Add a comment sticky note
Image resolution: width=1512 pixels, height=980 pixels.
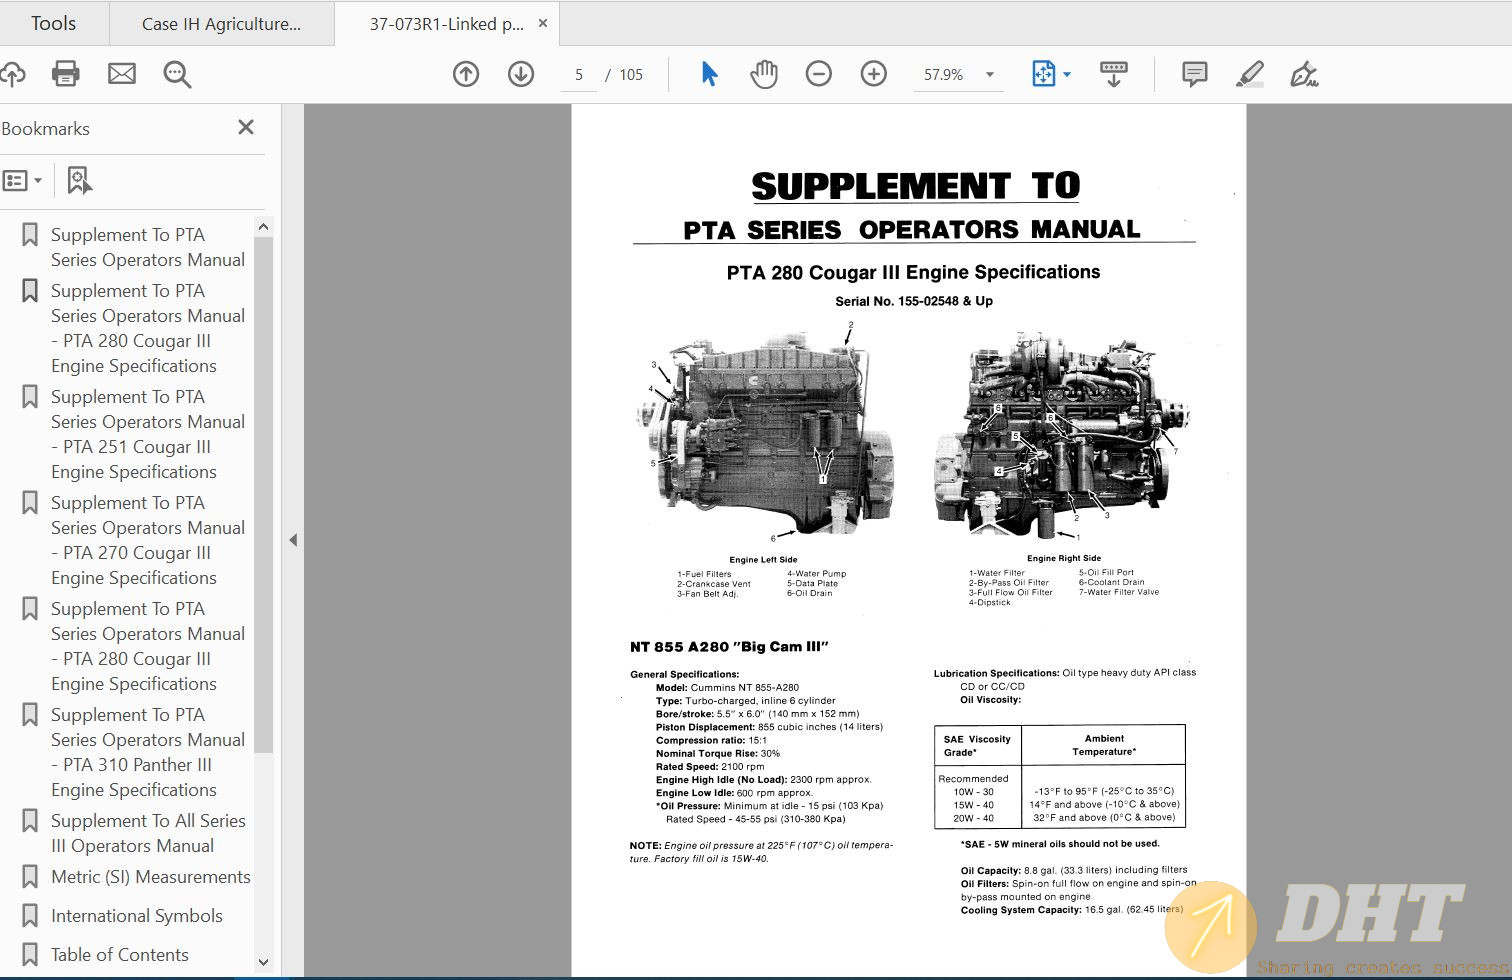(x=1194, y=74)
